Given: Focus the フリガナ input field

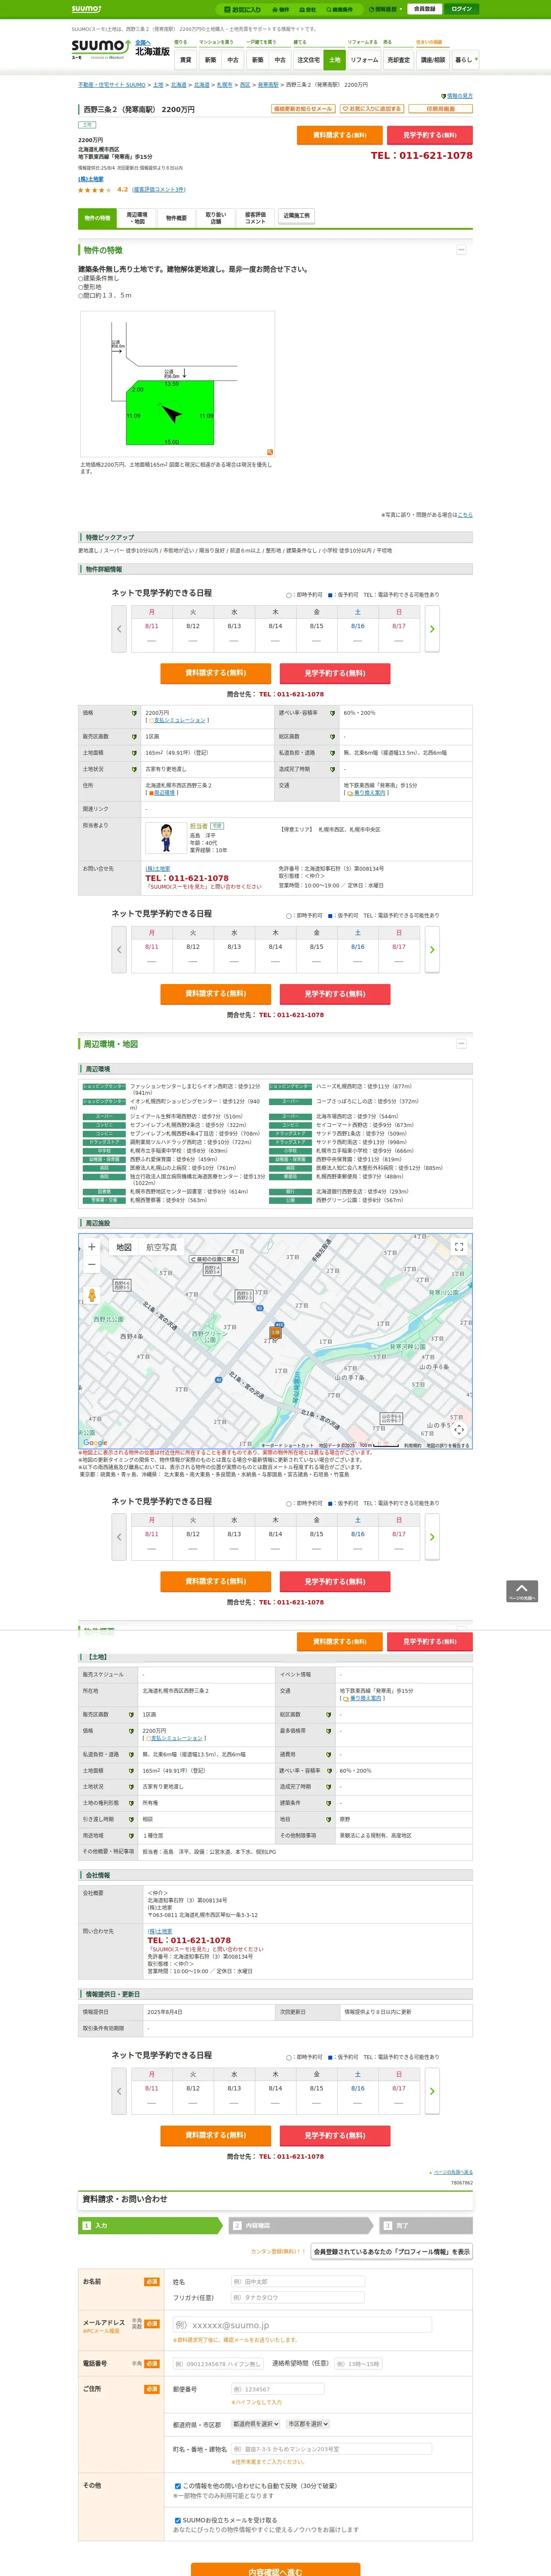Looking at the screenshot, I should (297, 2298).
